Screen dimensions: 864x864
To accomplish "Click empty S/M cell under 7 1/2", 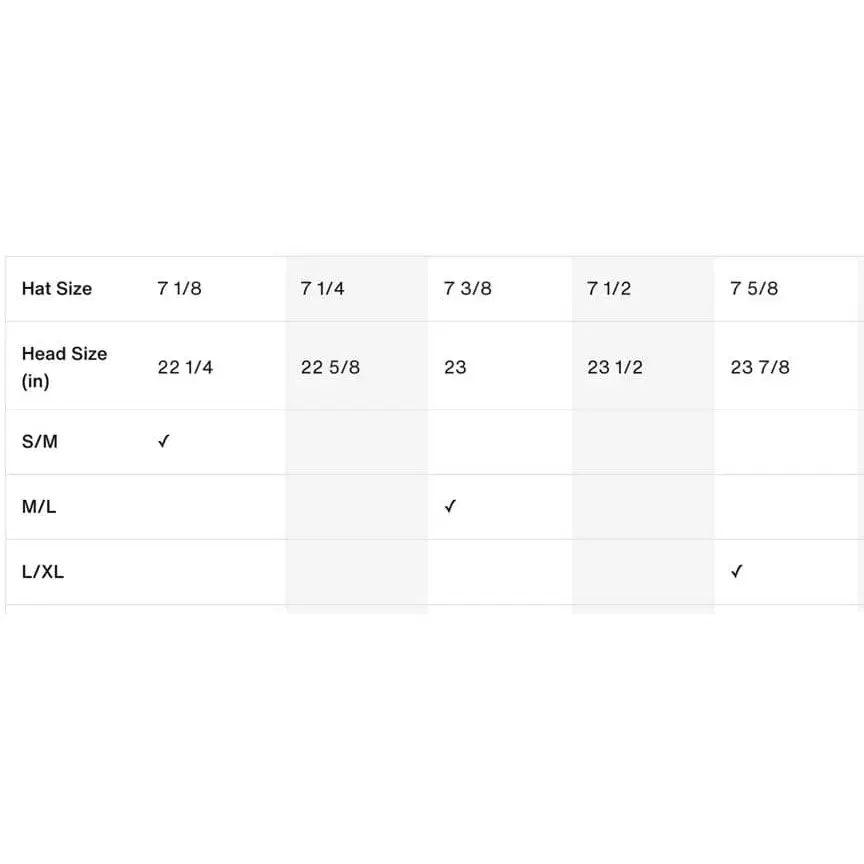I will point(643,442).
